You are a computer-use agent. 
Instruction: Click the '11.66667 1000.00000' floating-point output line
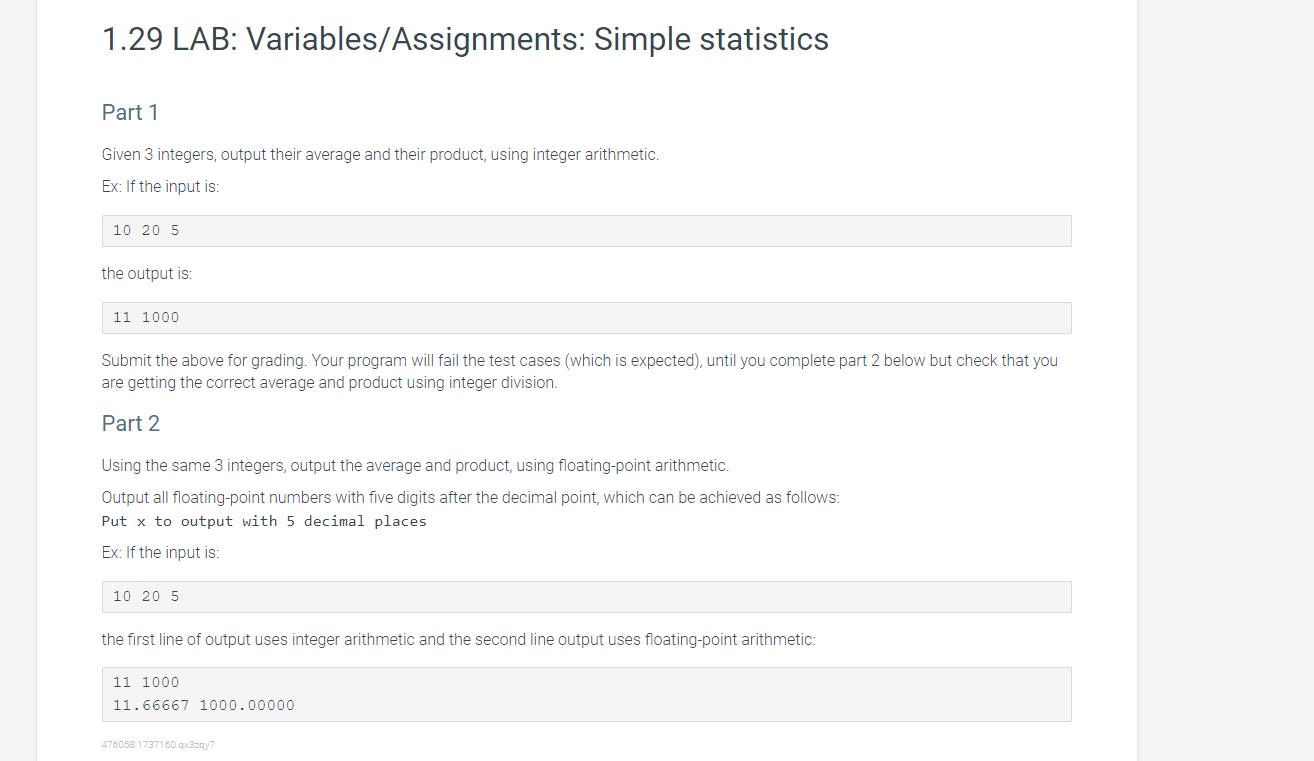point(204,706)
